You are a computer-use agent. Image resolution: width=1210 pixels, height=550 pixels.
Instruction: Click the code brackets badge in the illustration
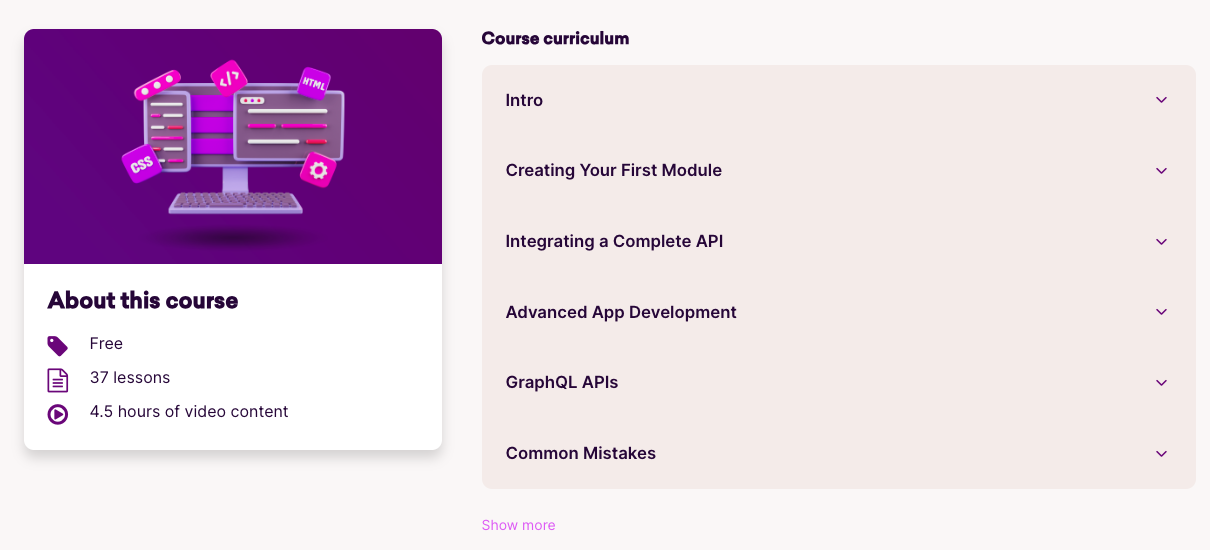pos(229,78)
